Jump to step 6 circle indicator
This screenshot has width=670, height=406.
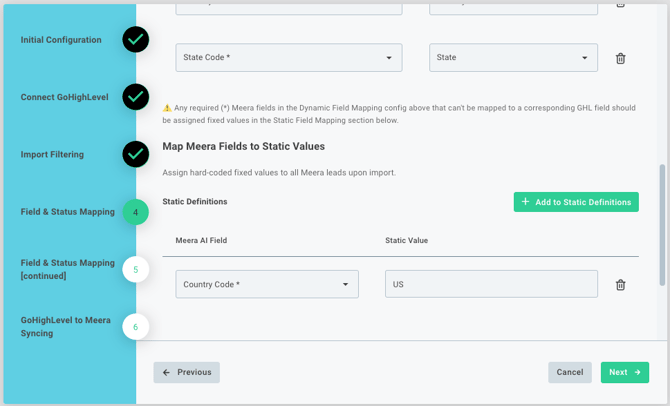point(135,327)
